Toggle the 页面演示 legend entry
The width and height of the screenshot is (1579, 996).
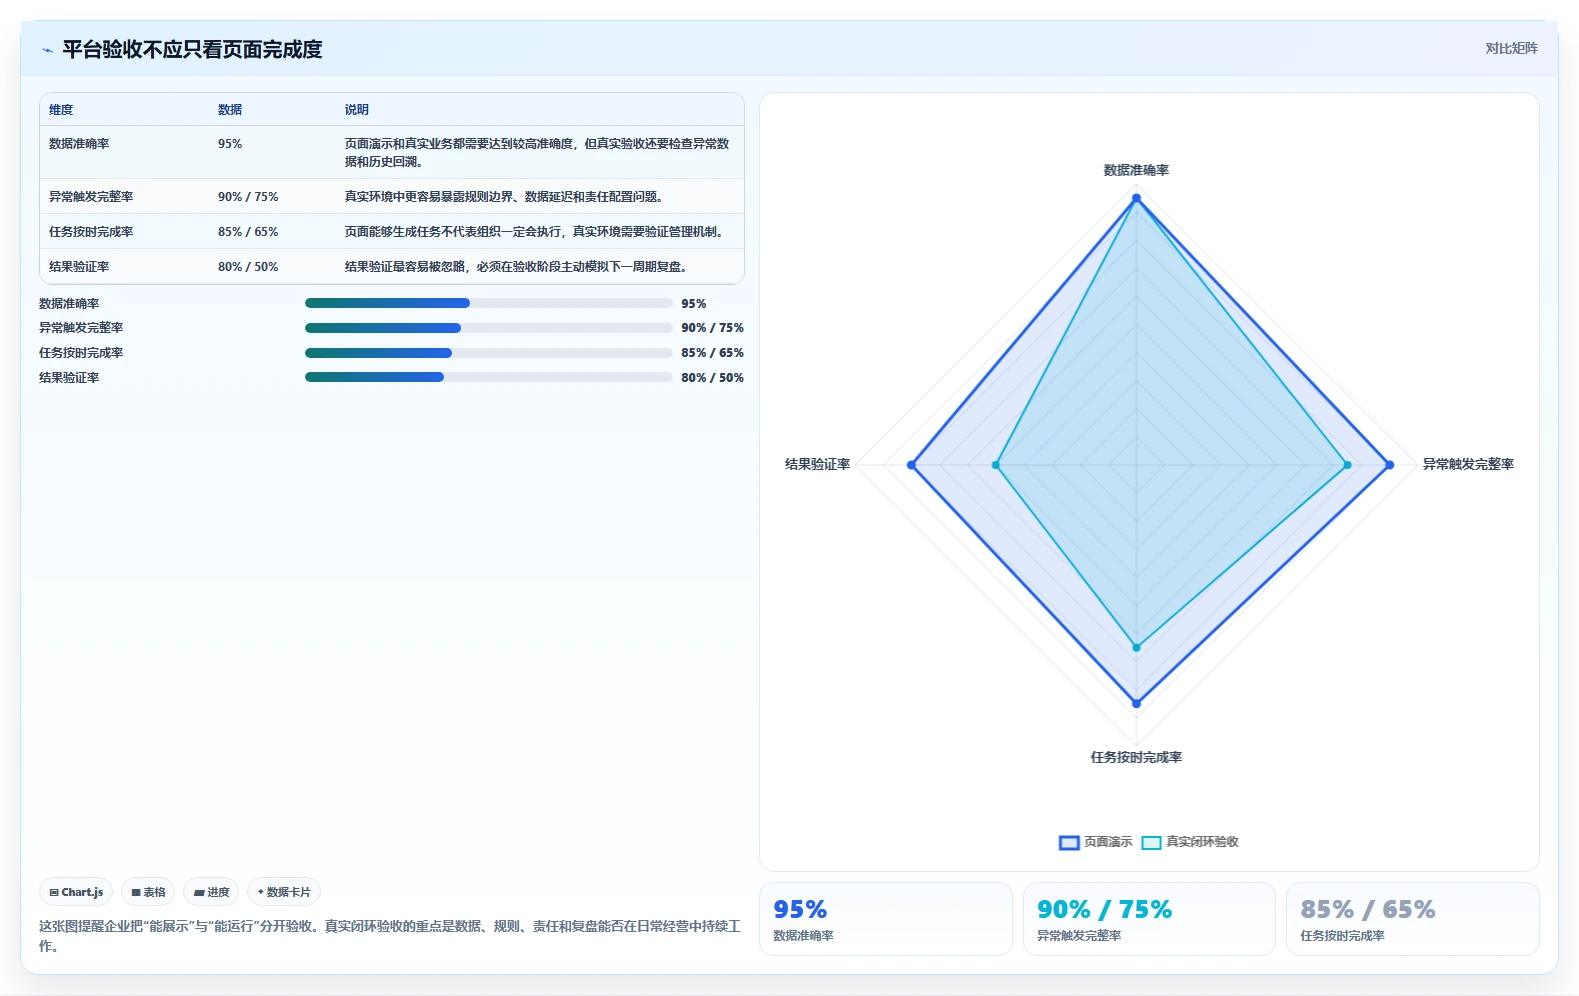pyautogui.click(x=1096, y=842)
